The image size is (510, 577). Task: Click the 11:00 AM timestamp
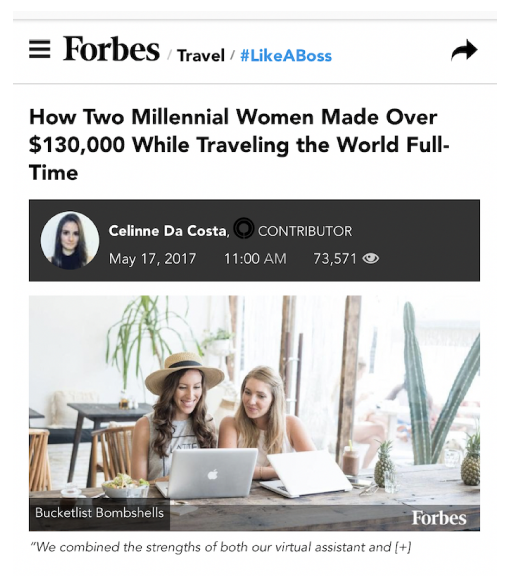pos(255,259)
